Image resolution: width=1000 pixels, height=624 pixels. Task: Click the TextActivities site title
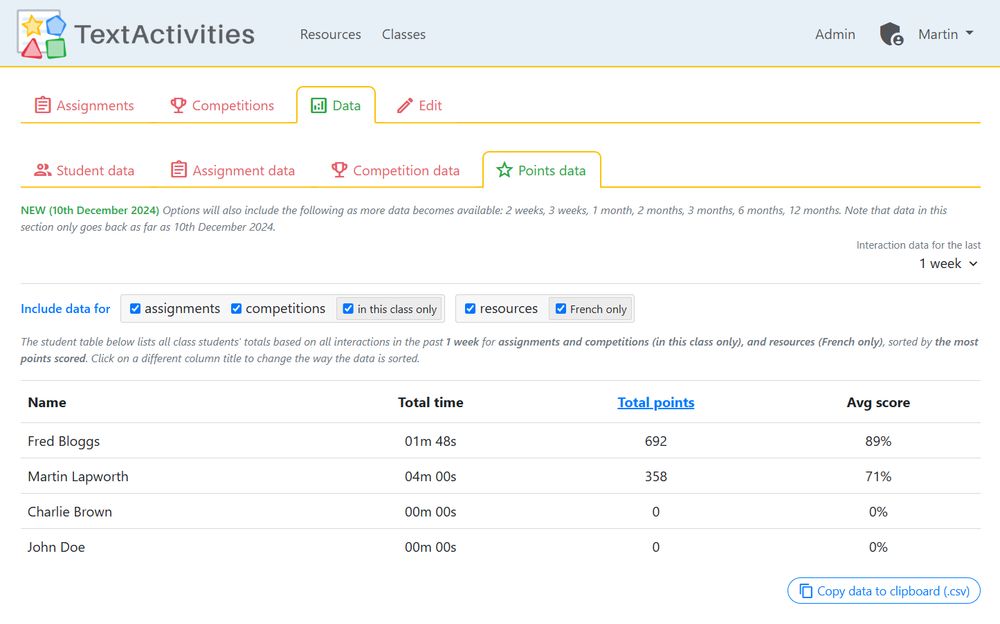[x=165, y=34]
